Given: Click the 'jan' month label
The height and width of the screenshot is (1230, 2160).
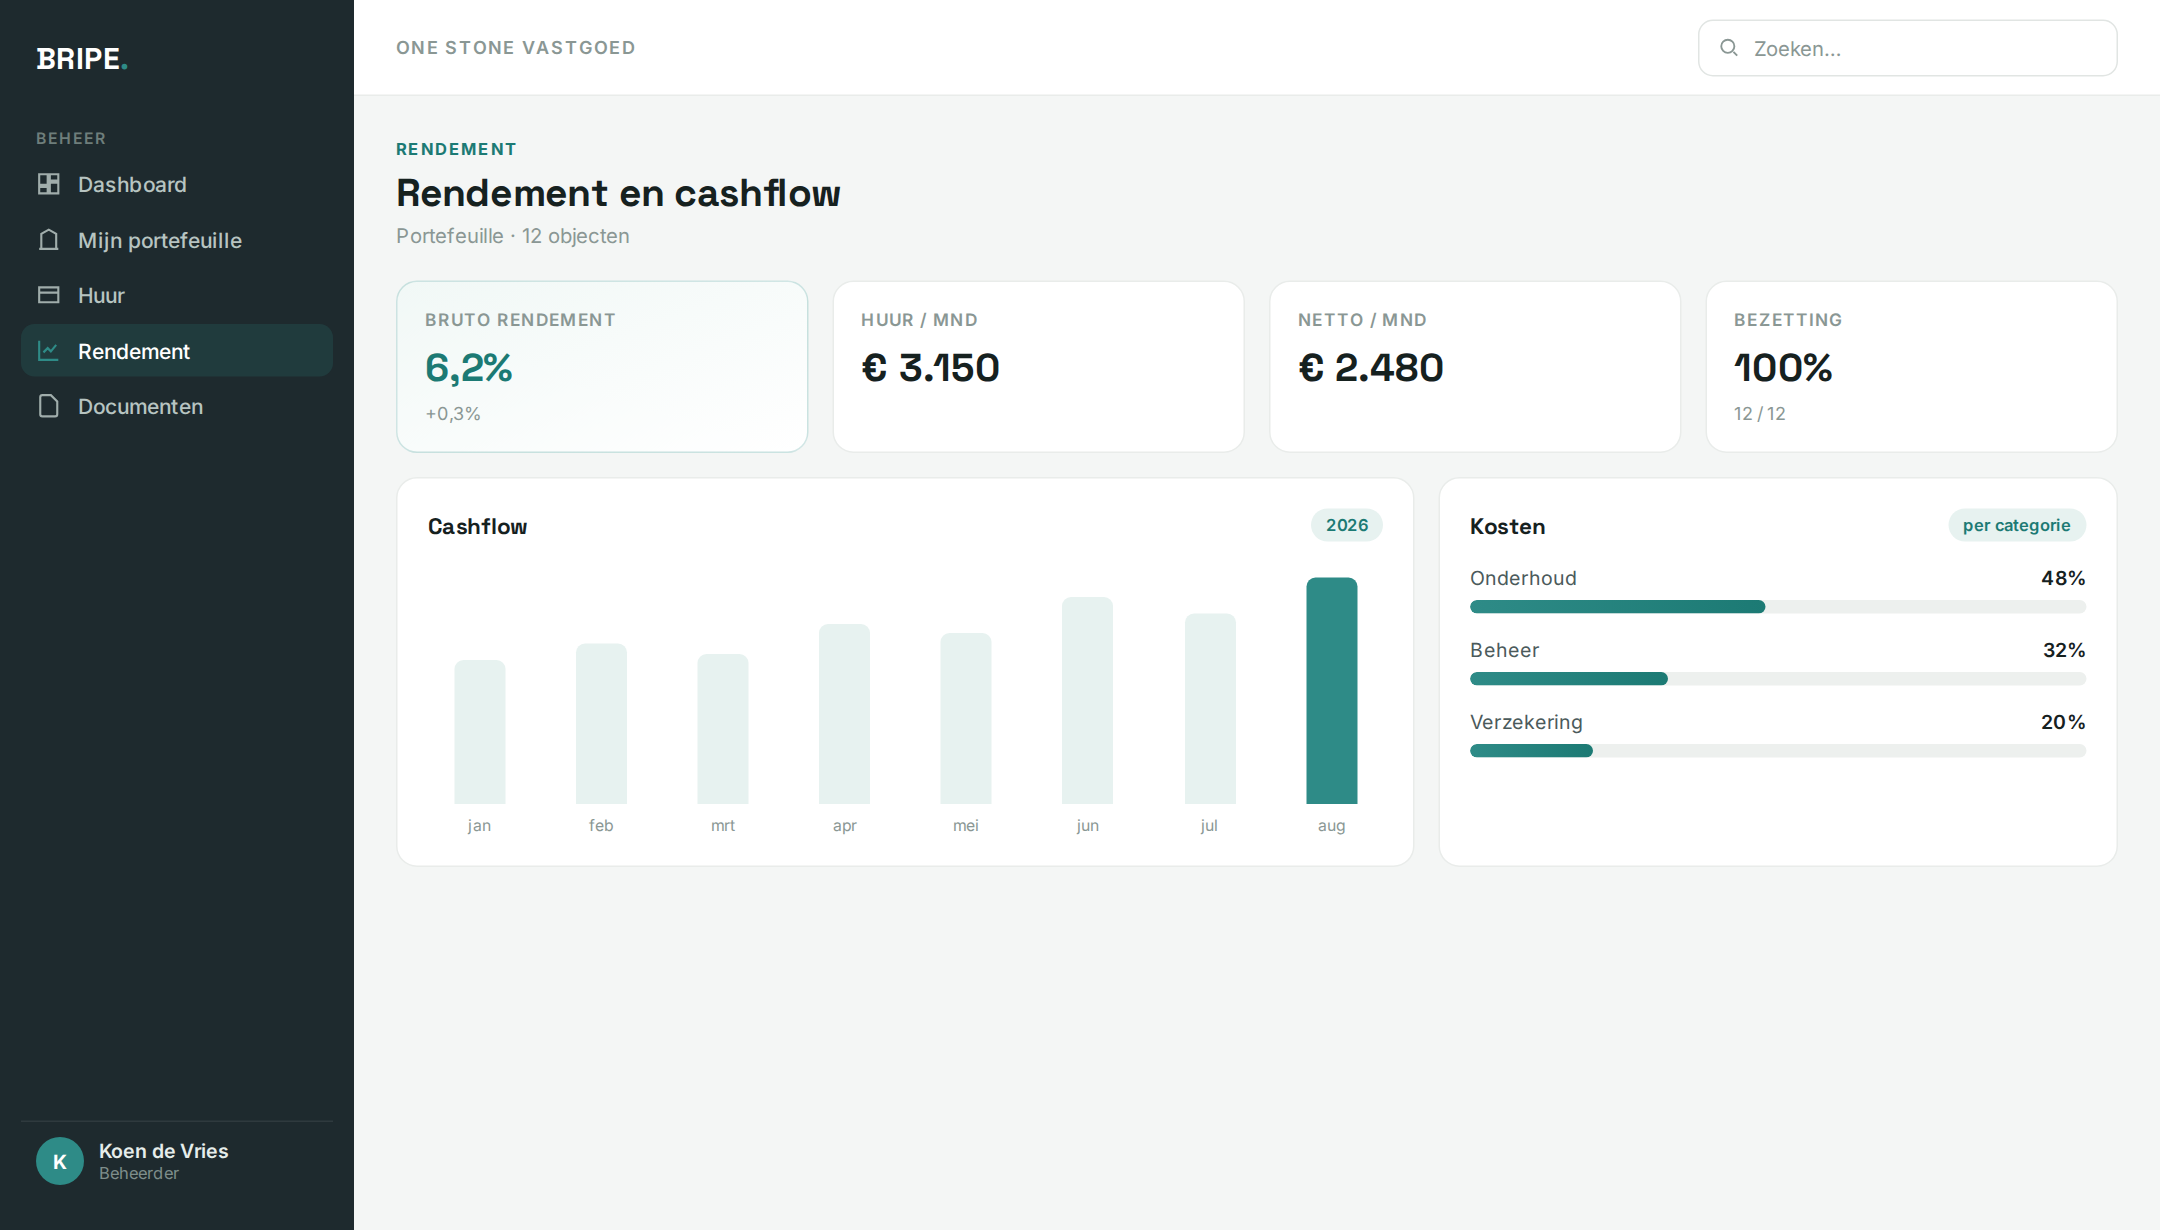Looking at the screenshot, I should tap(479, 826).
